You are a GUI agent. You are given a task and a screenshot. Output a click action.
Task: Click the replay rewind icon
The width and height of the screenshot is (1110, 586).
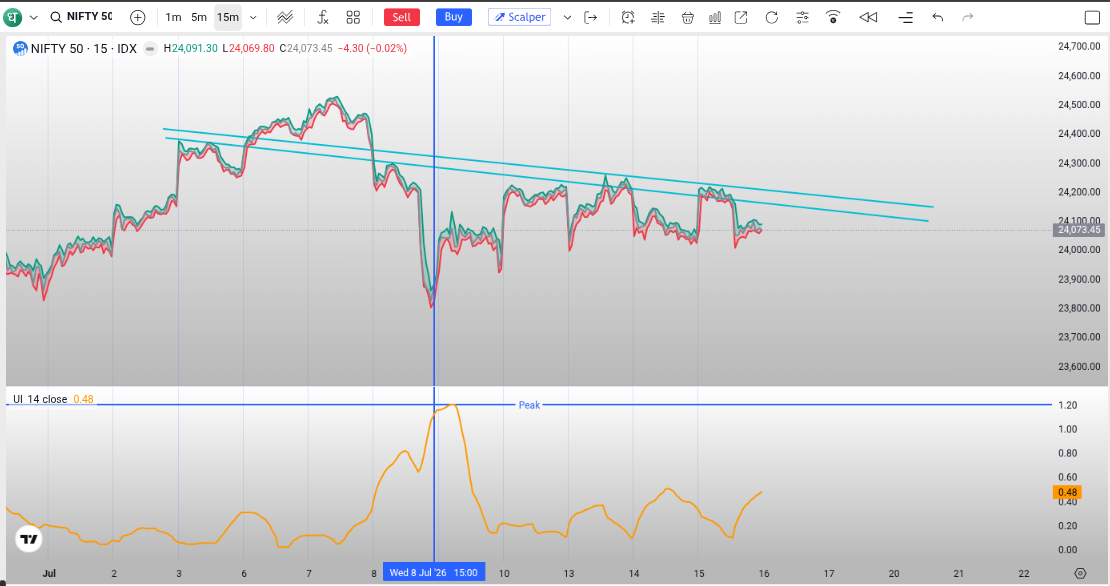click(x=868, y=17)
